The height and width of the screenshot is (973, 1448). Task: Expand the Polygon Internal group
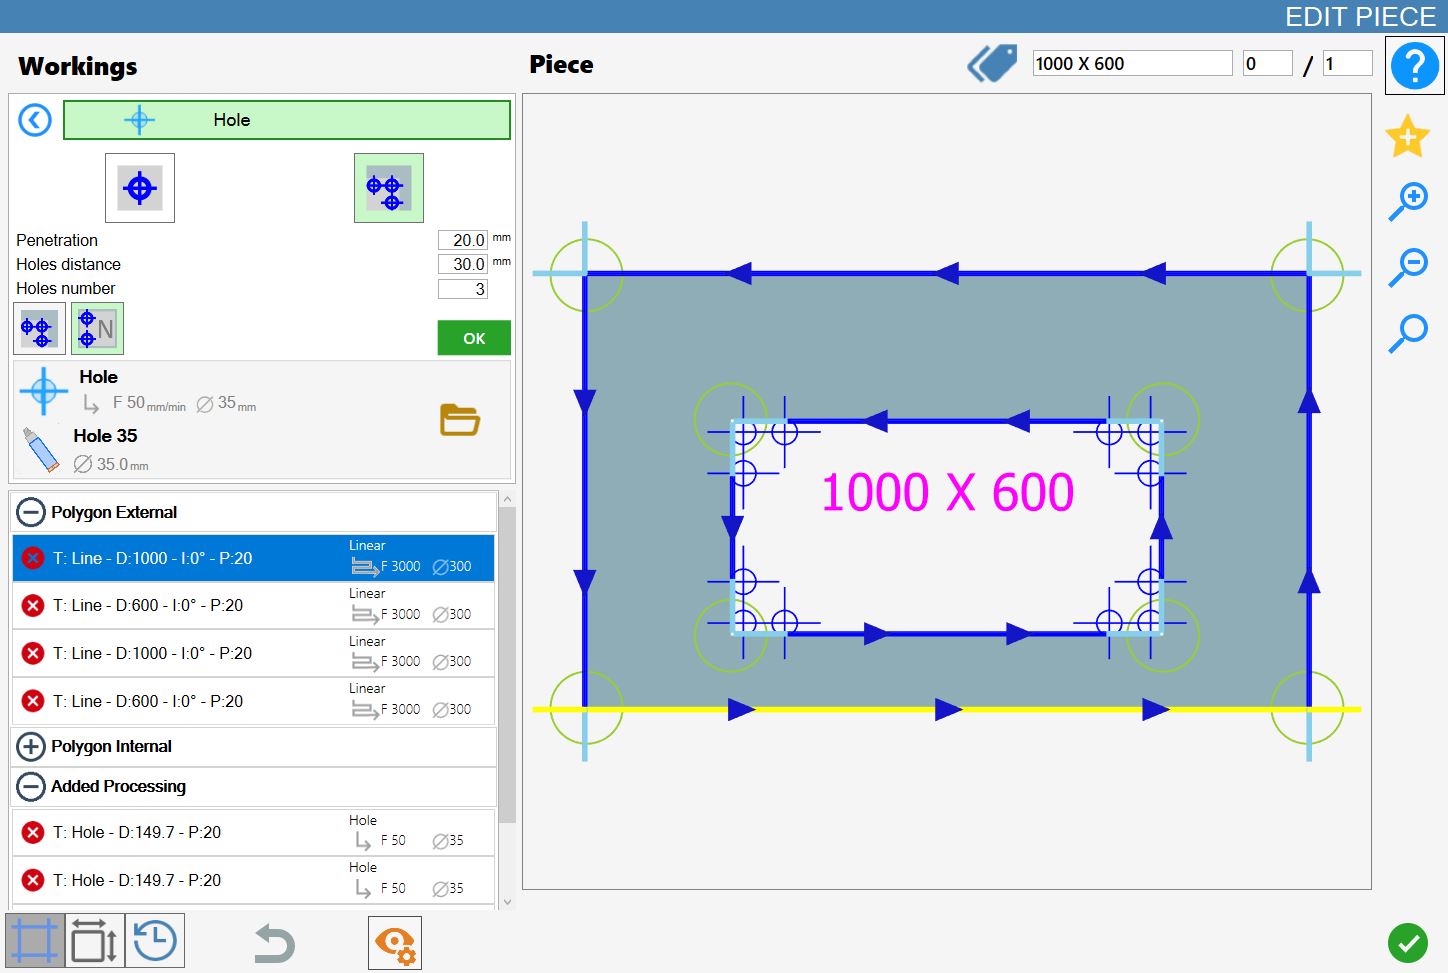(x=31, y=747)
